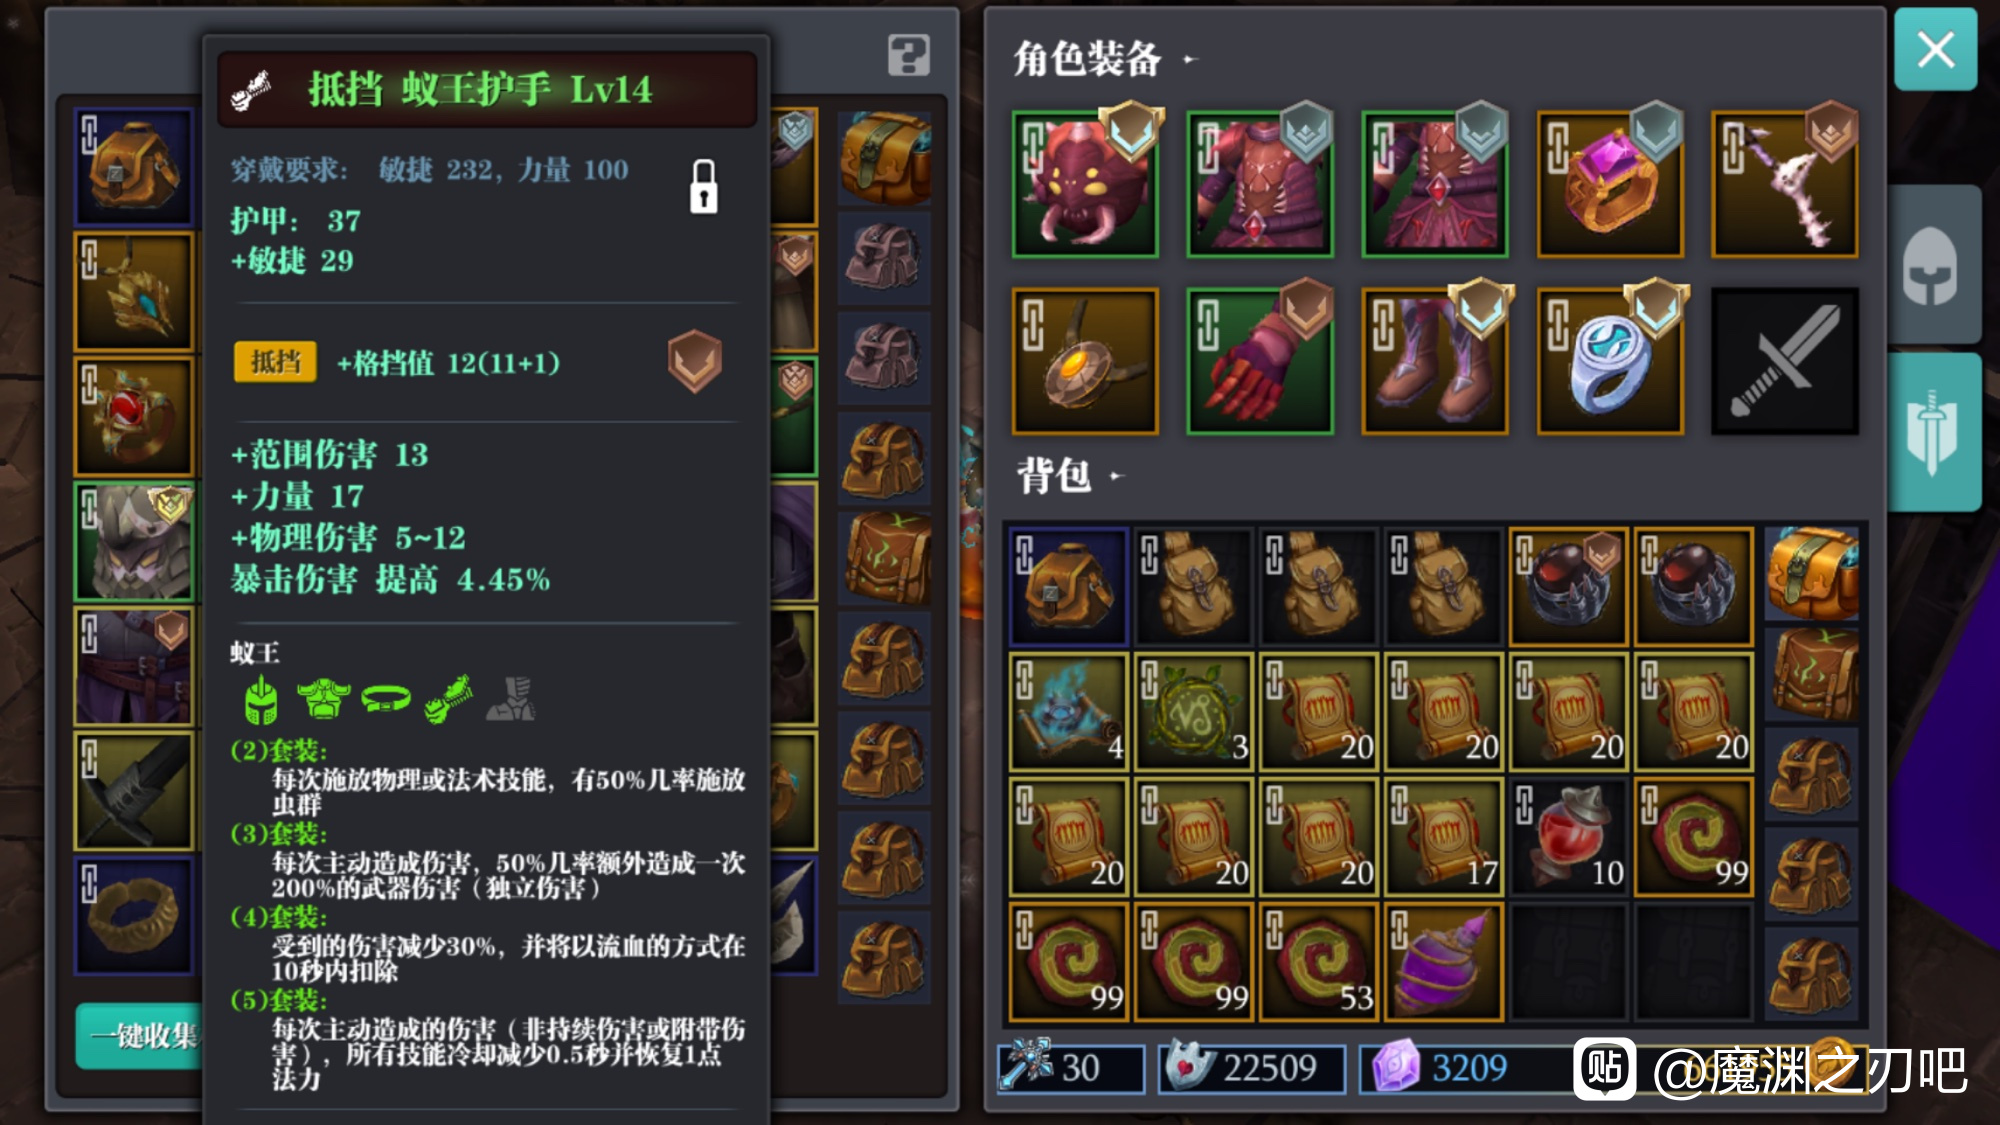Screen dimensions: 2000x1125
Task: Click the 抵挡 affix yellow tag
Action: tap(275, 362)
